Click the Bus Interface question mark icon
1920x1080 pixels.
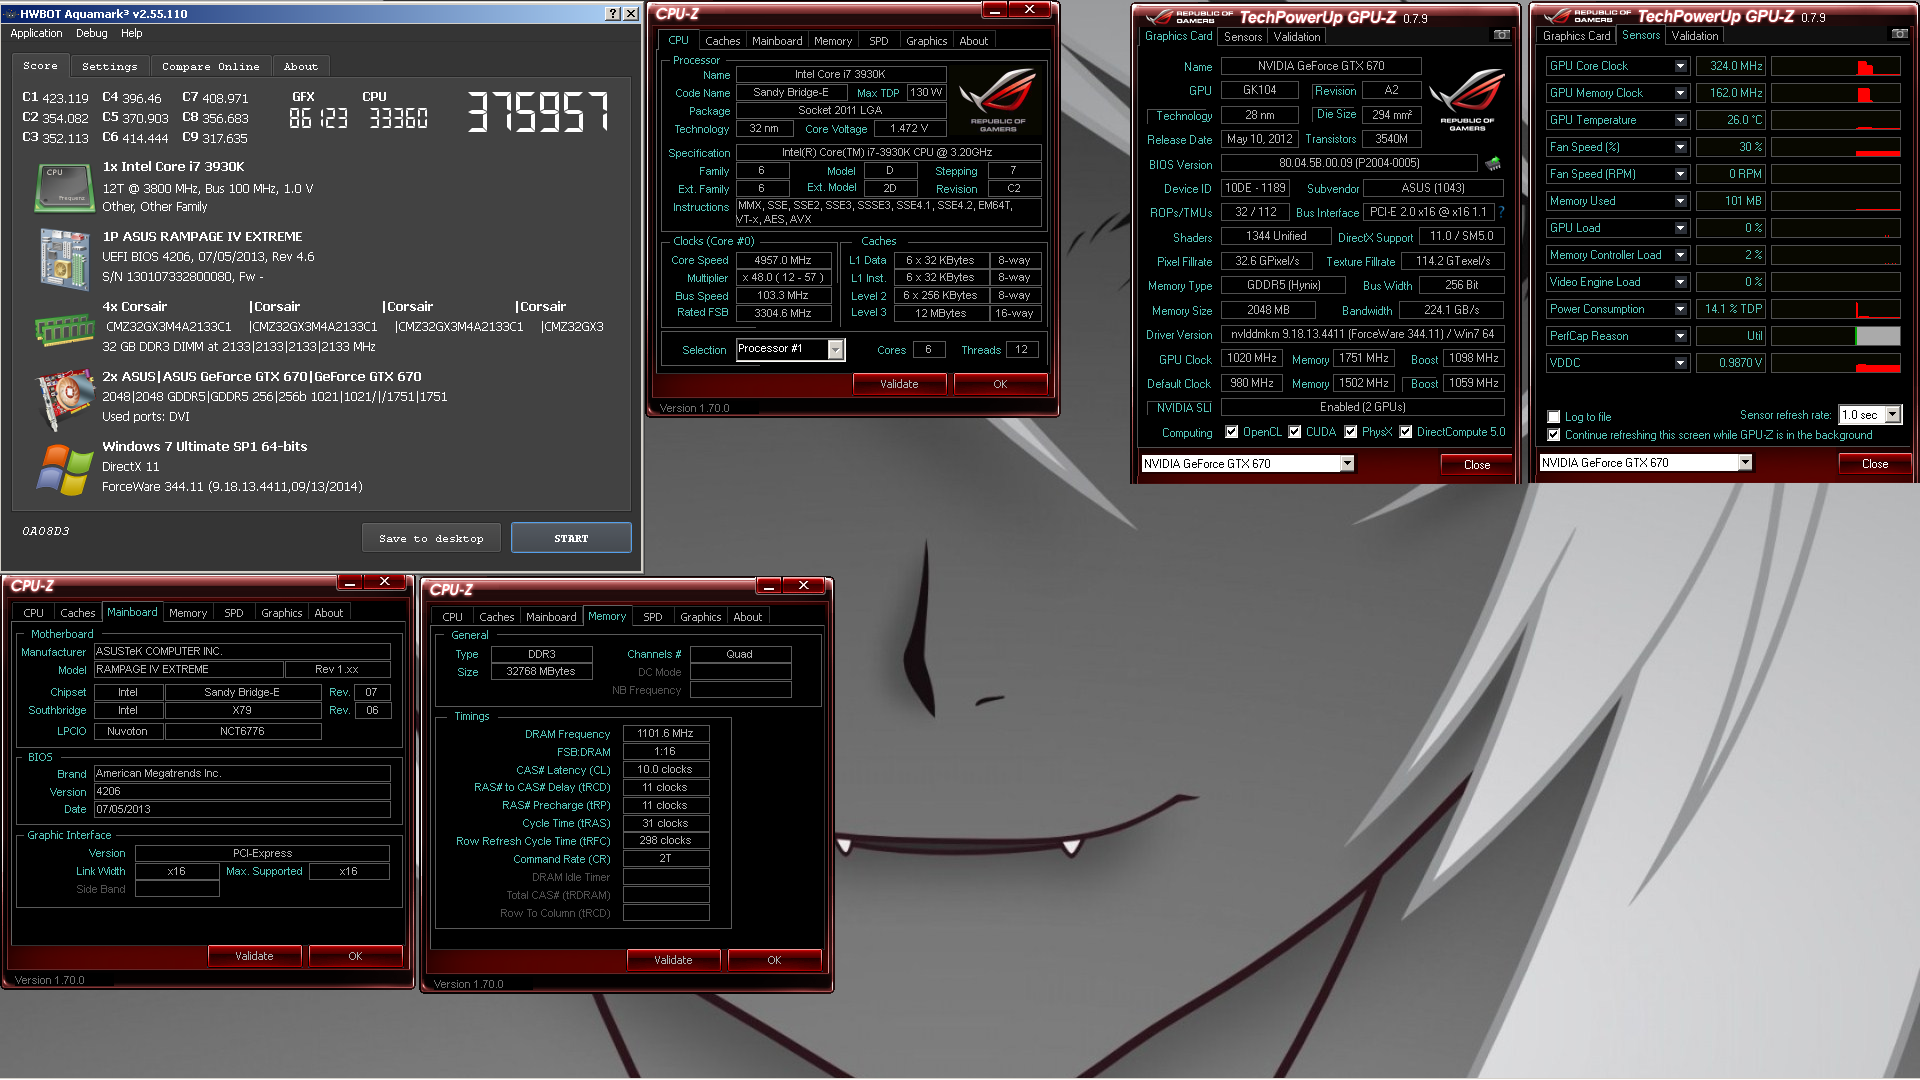1501,212
